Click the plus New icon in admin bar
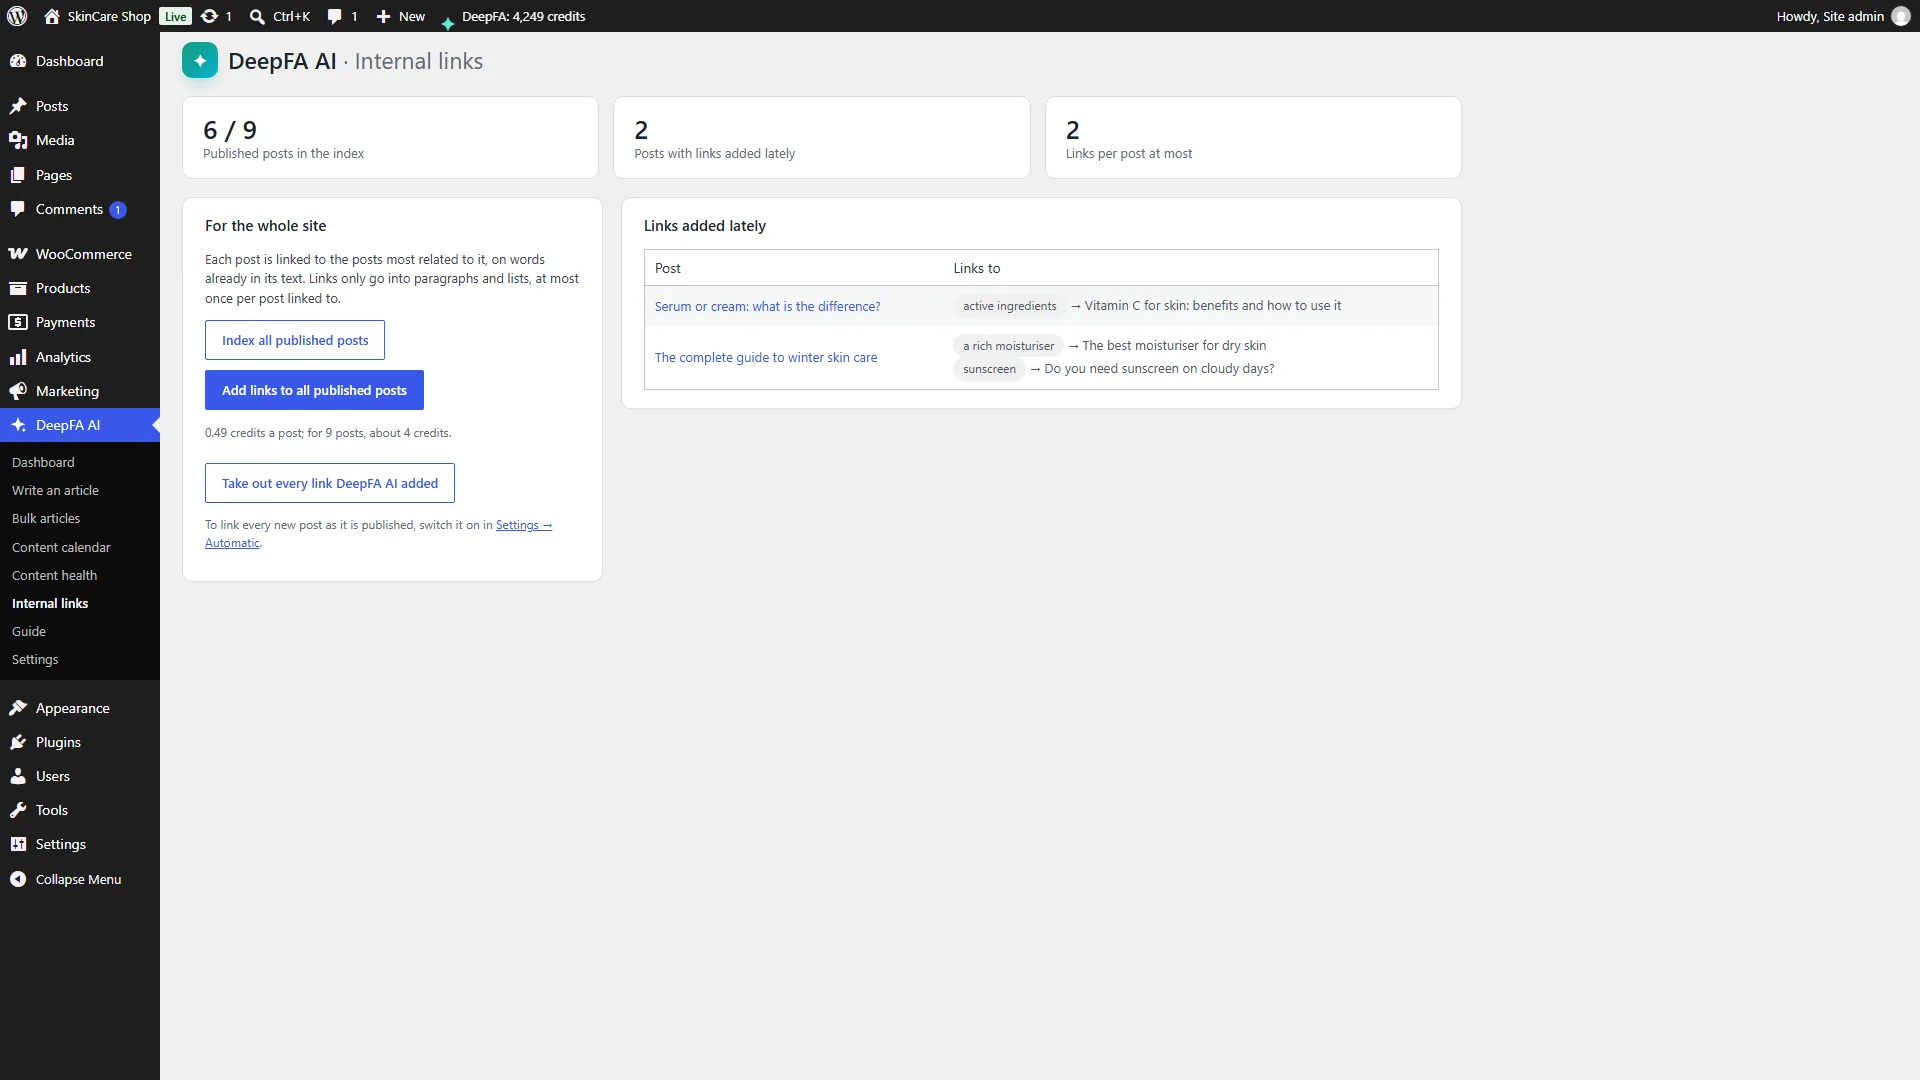The image size is (1920, 1080). point(383,16)
